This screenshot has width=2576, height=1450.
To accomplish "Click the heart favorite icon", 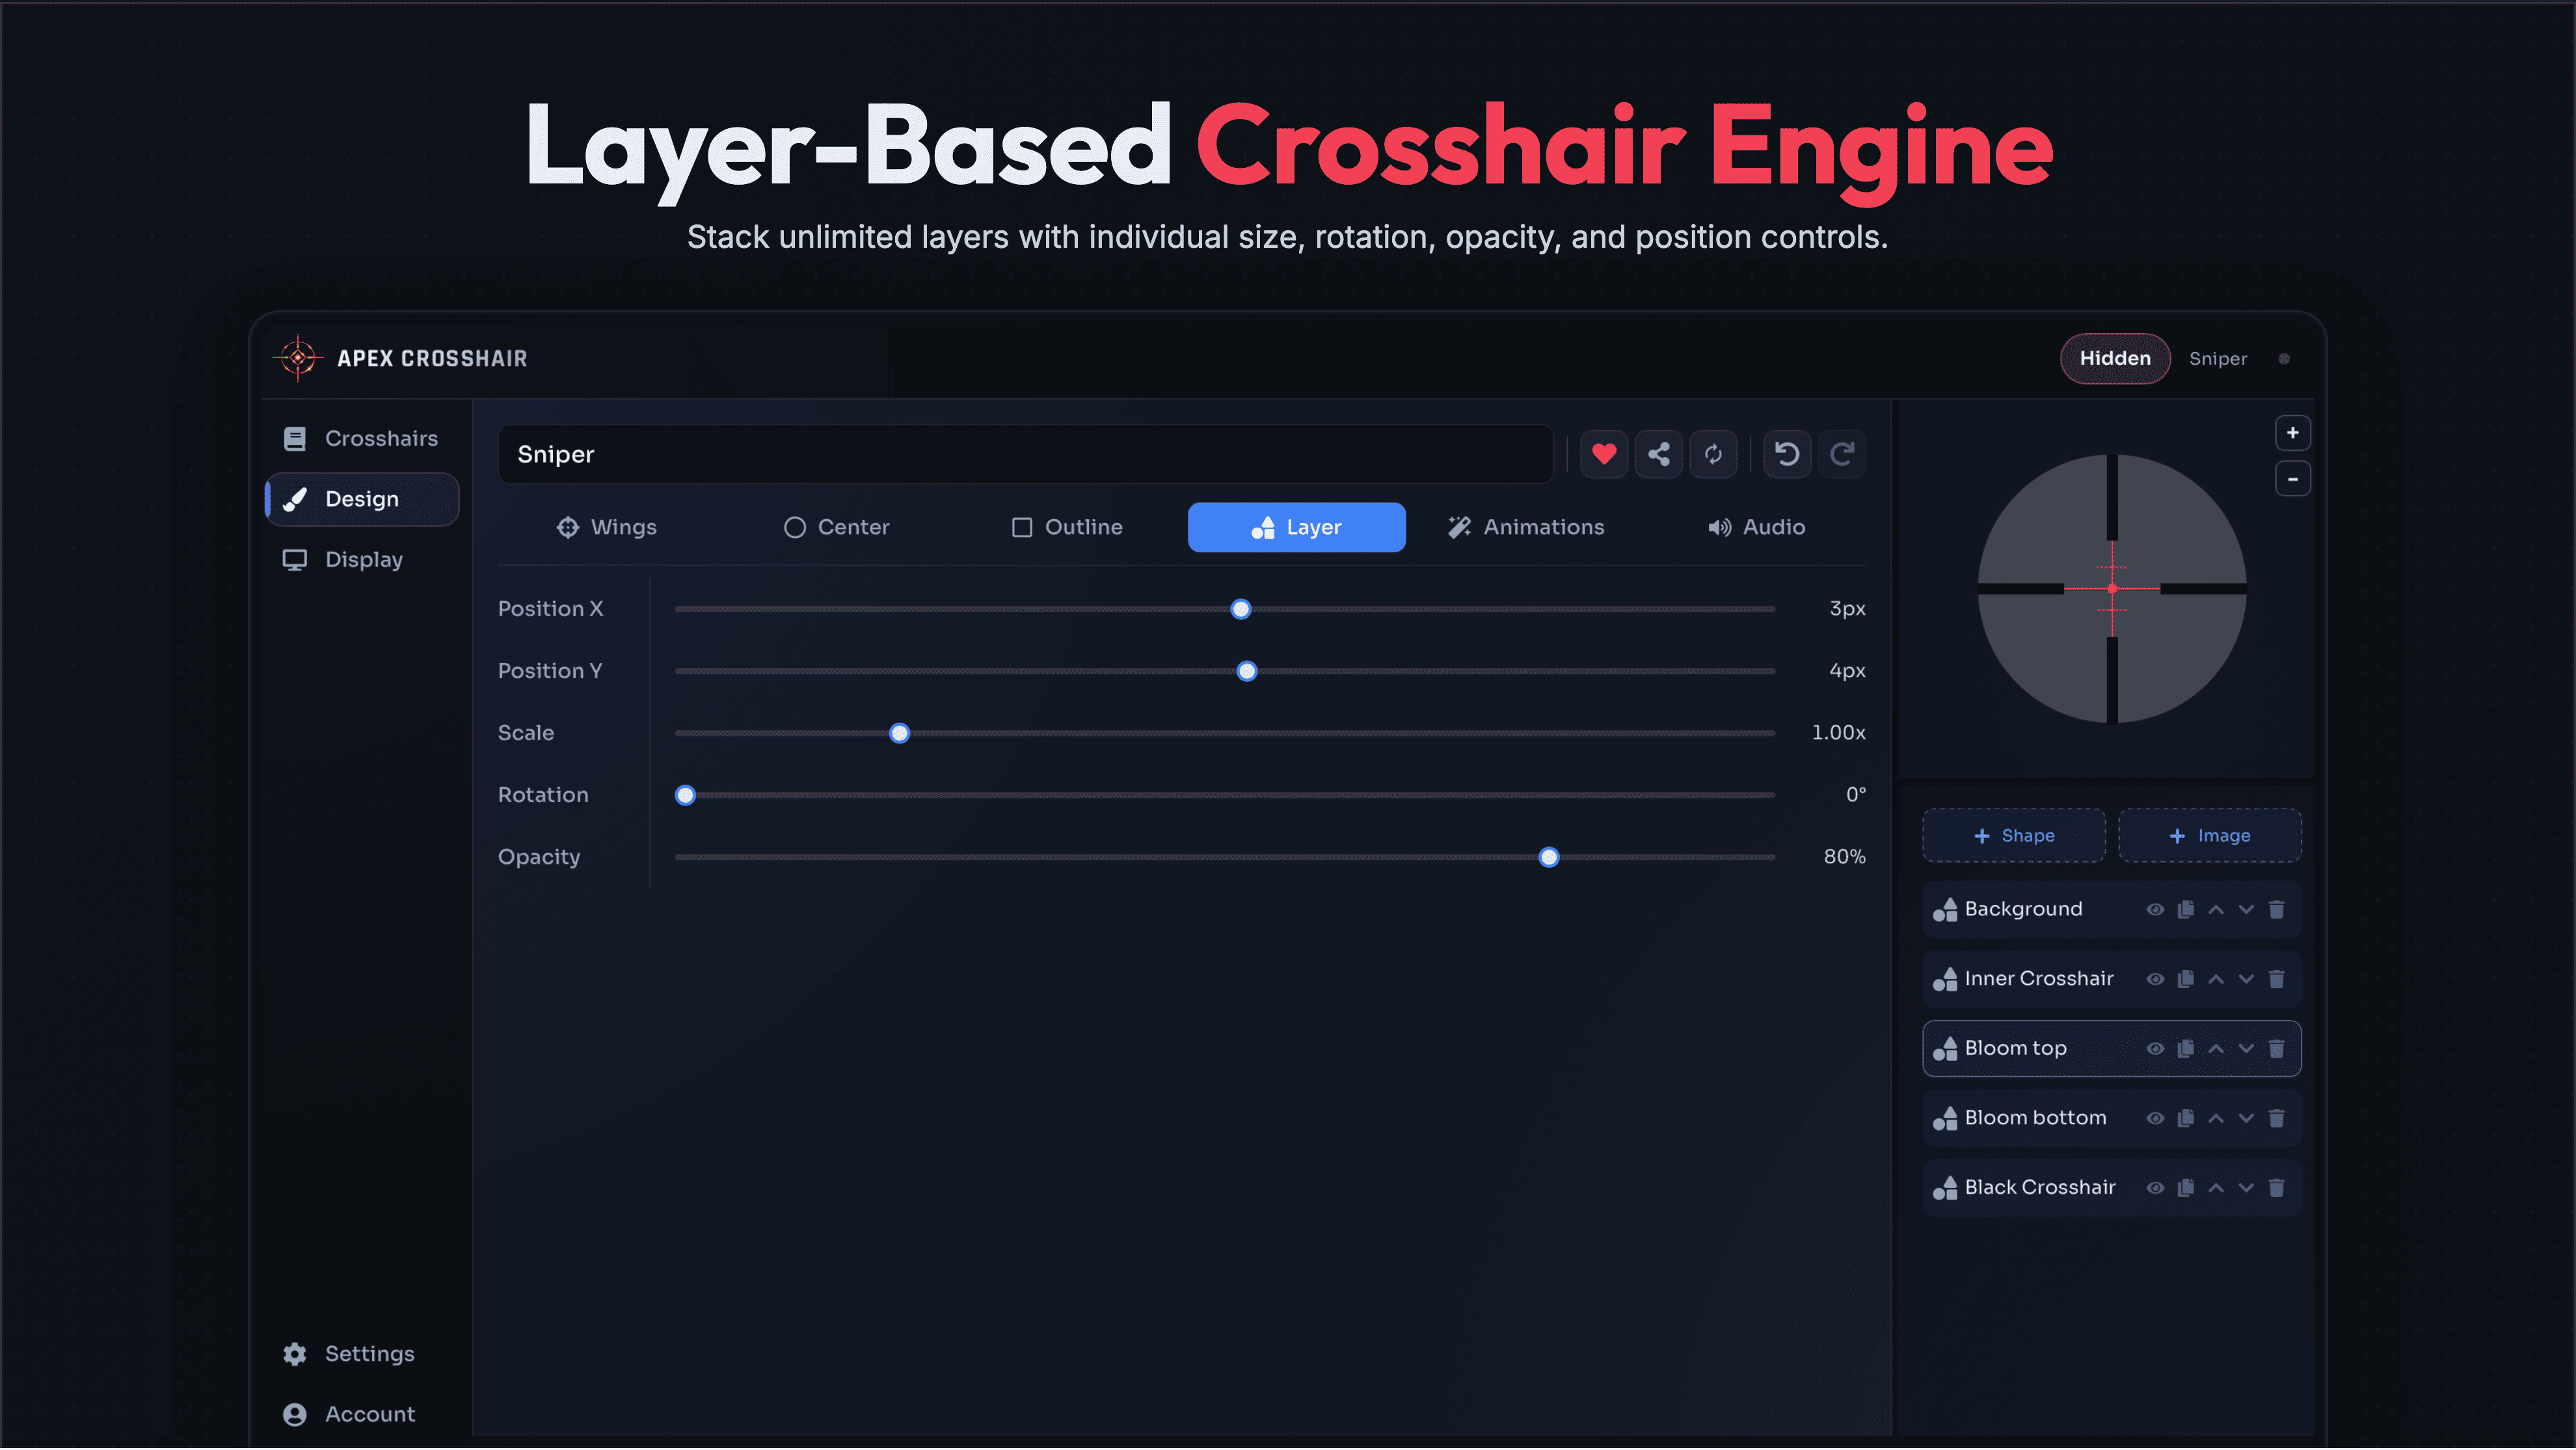I will [1604, 454].
